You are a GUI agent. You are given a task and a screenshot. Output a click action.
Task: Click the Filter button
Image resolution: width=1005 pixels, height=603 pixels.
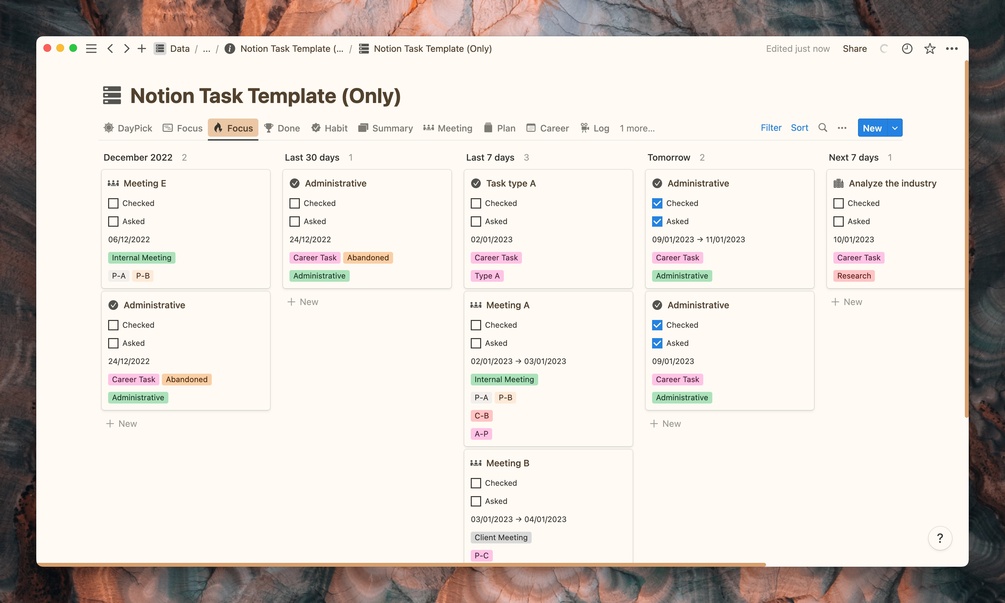tap(771, 128)
